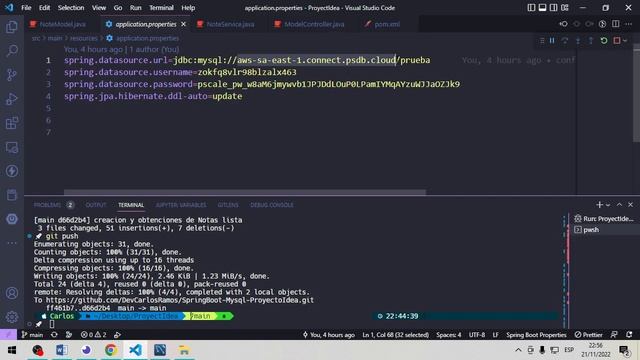Viewport: 640px width, 360px height.
Task: Pause the debug session
Action: (x=552, y=40)
